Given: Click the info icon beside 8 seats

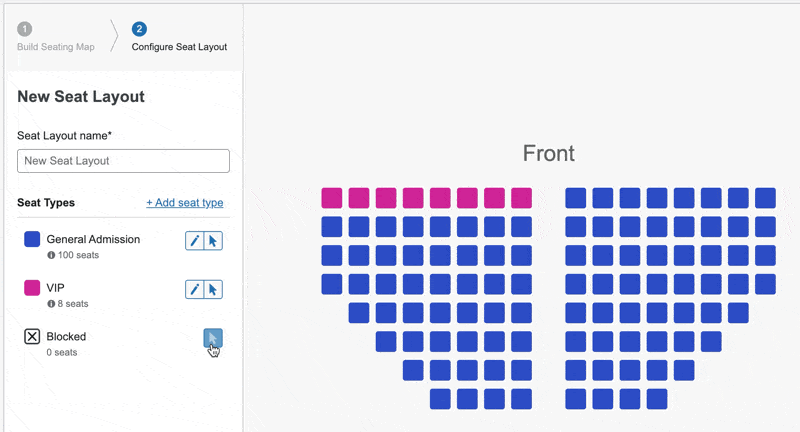Looking at the screenshot, I should click(x=50, y=304).
